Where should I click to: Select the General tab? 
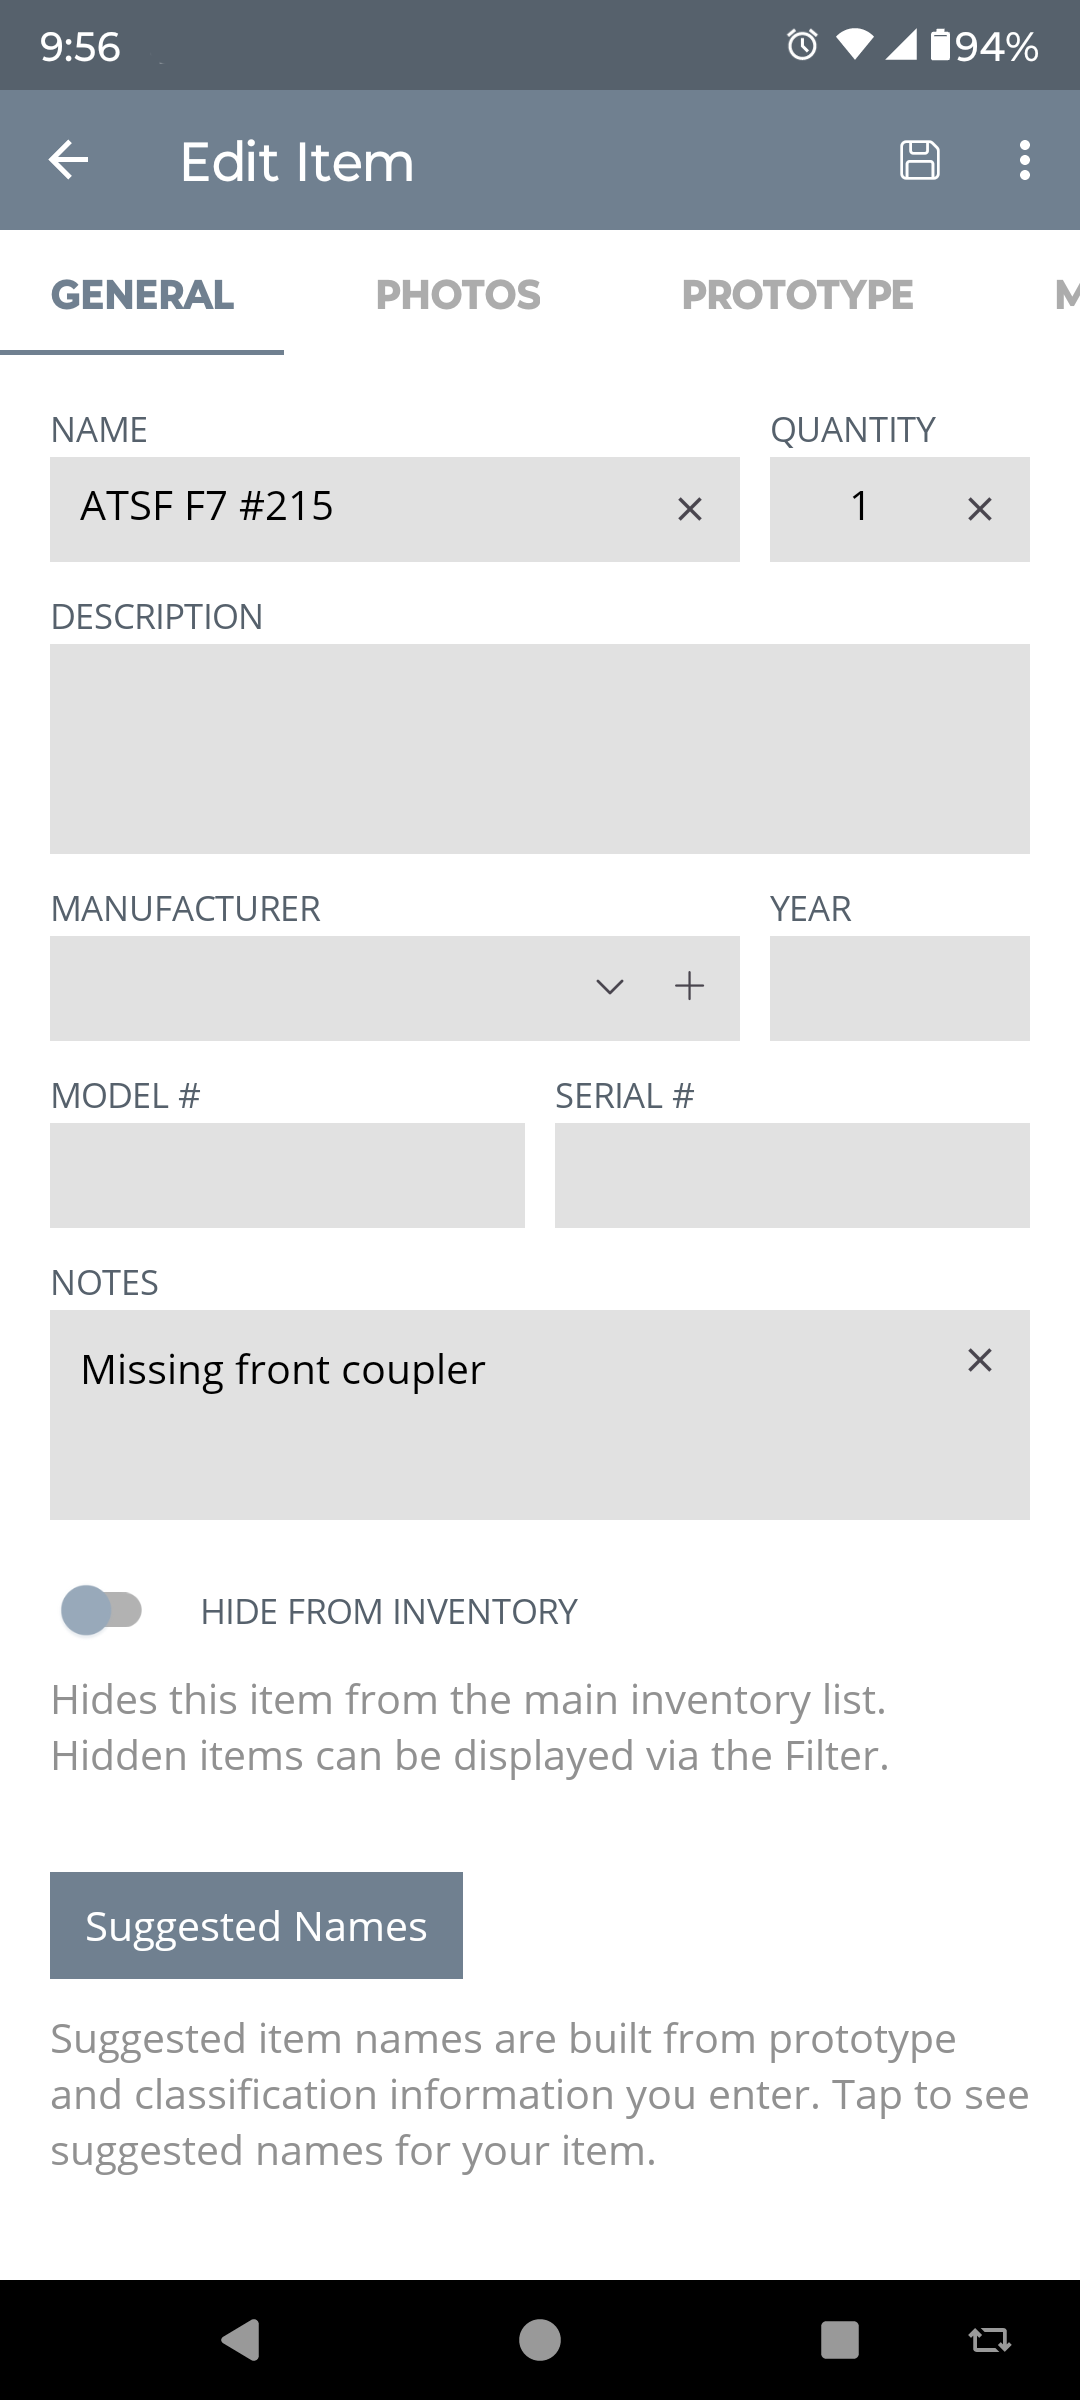pos(142,294)
